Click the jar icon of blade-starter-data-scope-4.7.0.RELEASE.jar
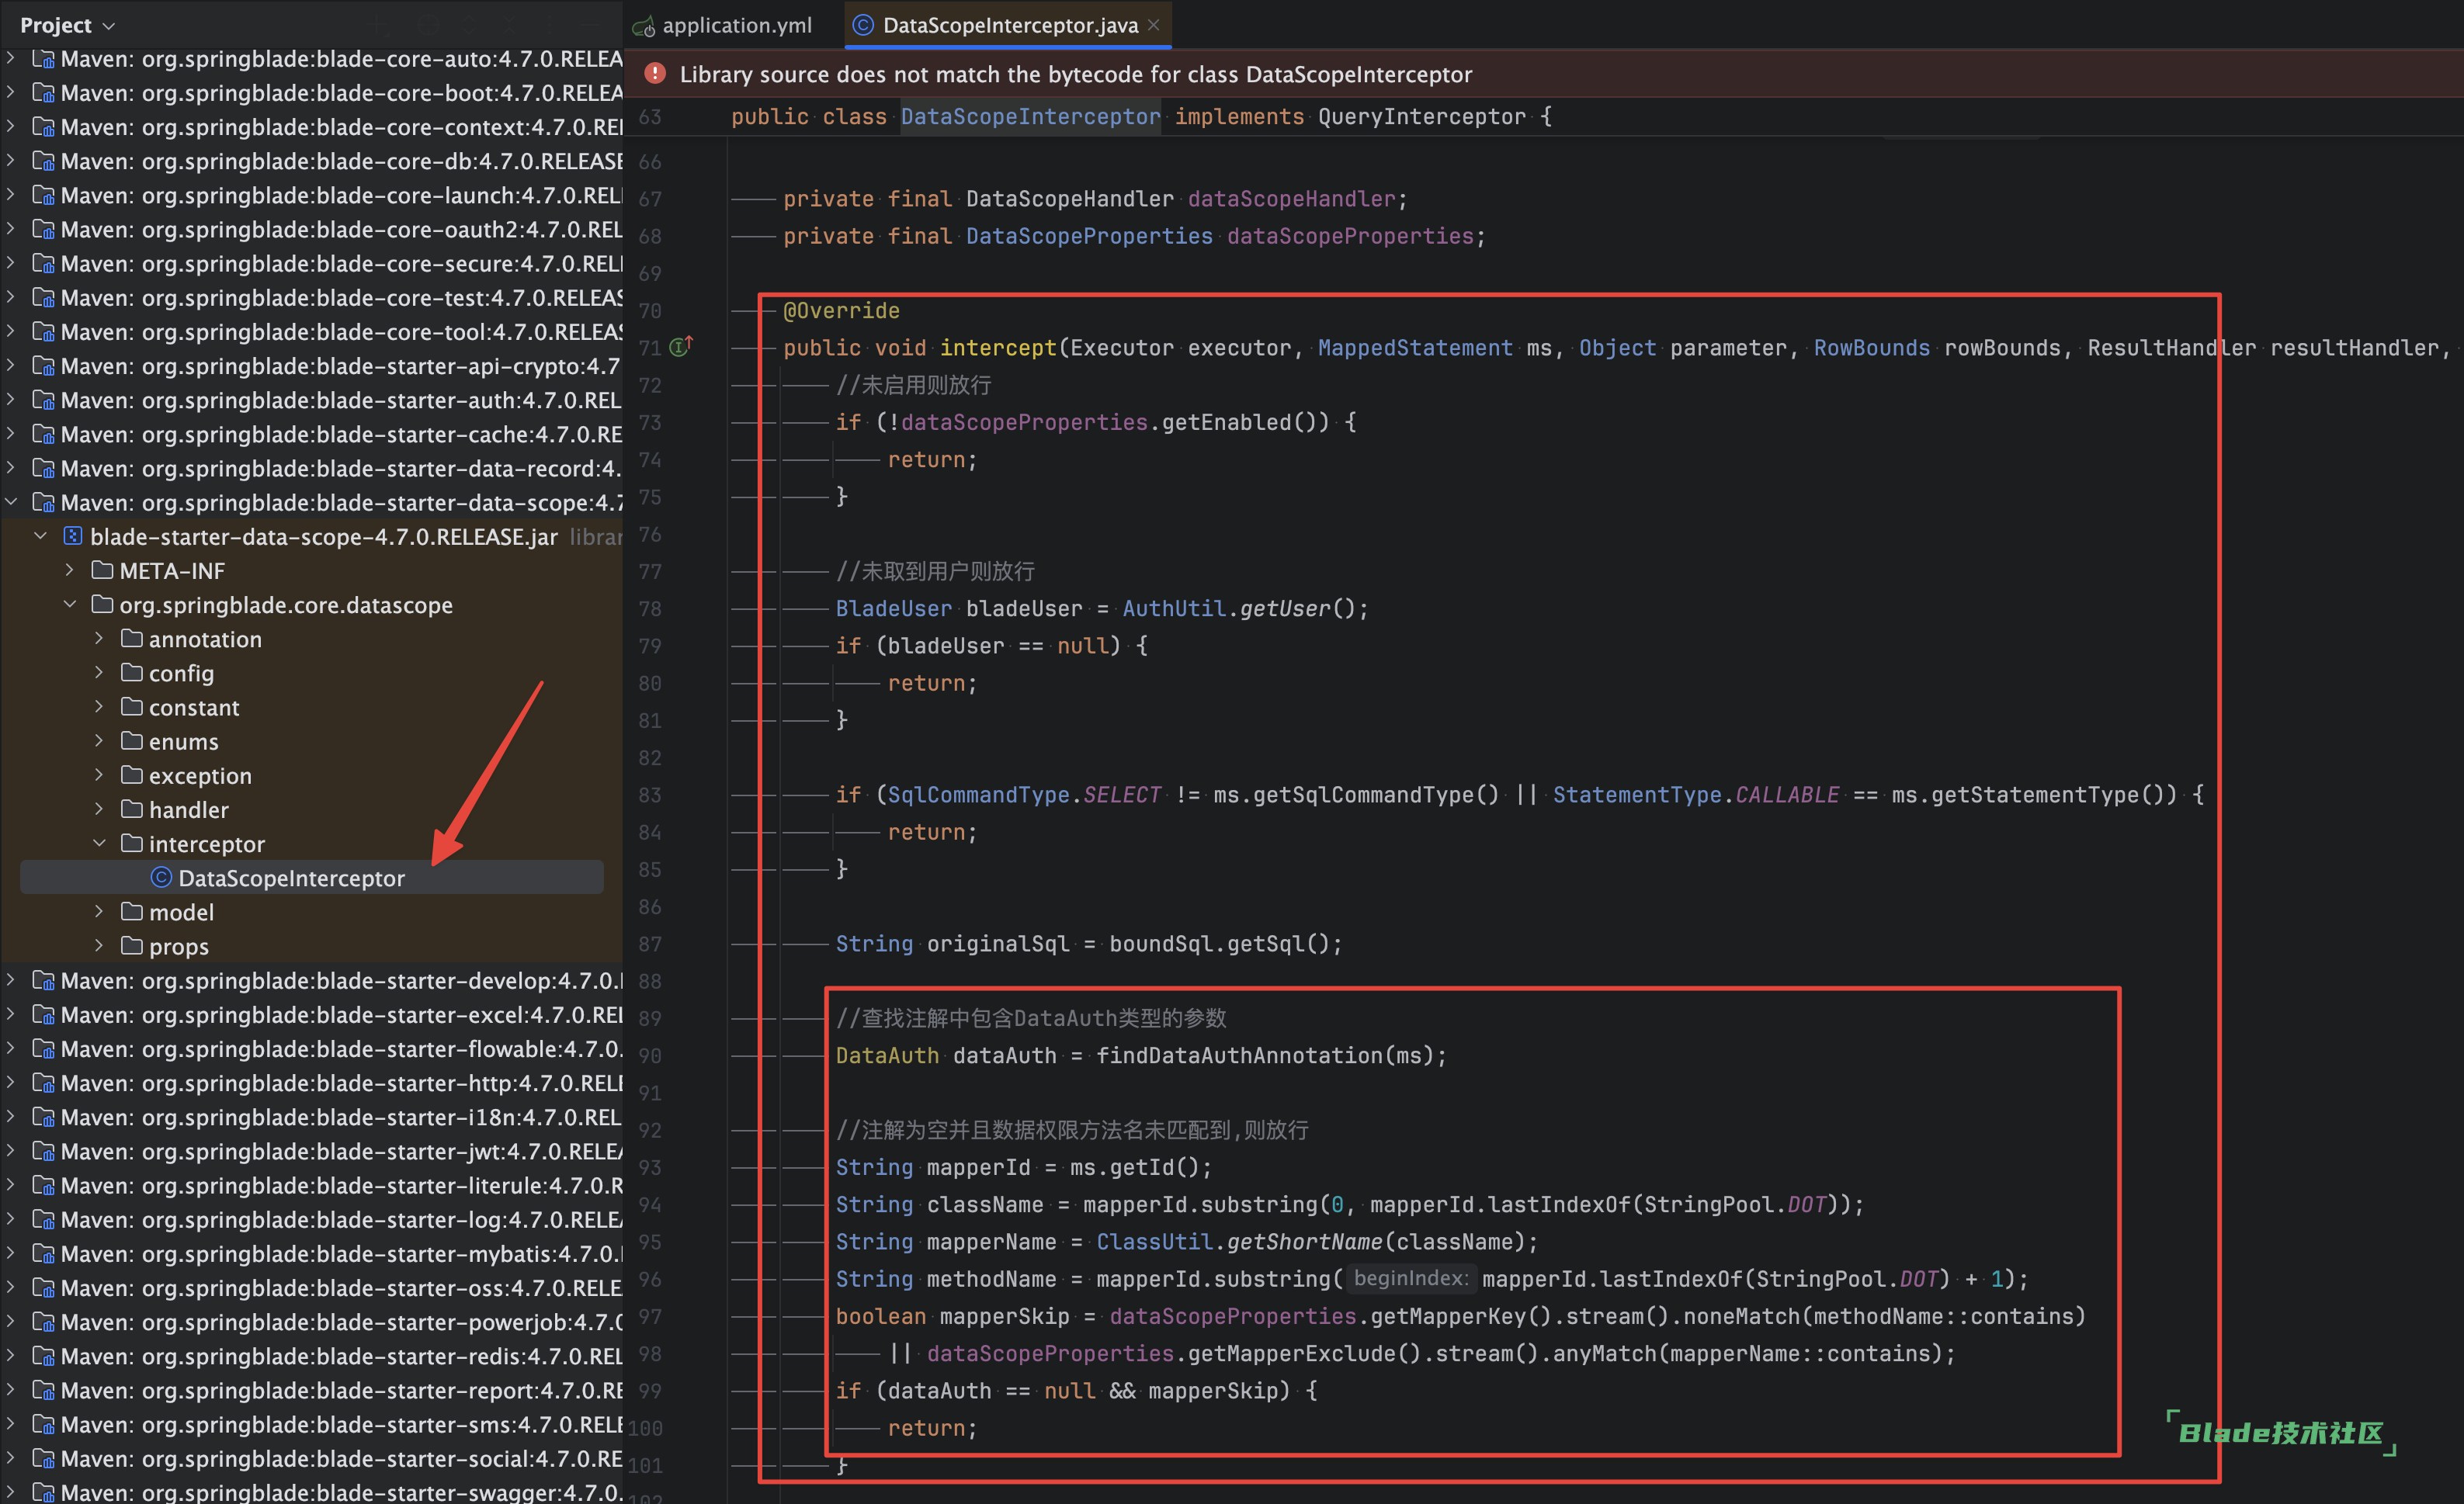 [73, 536]
